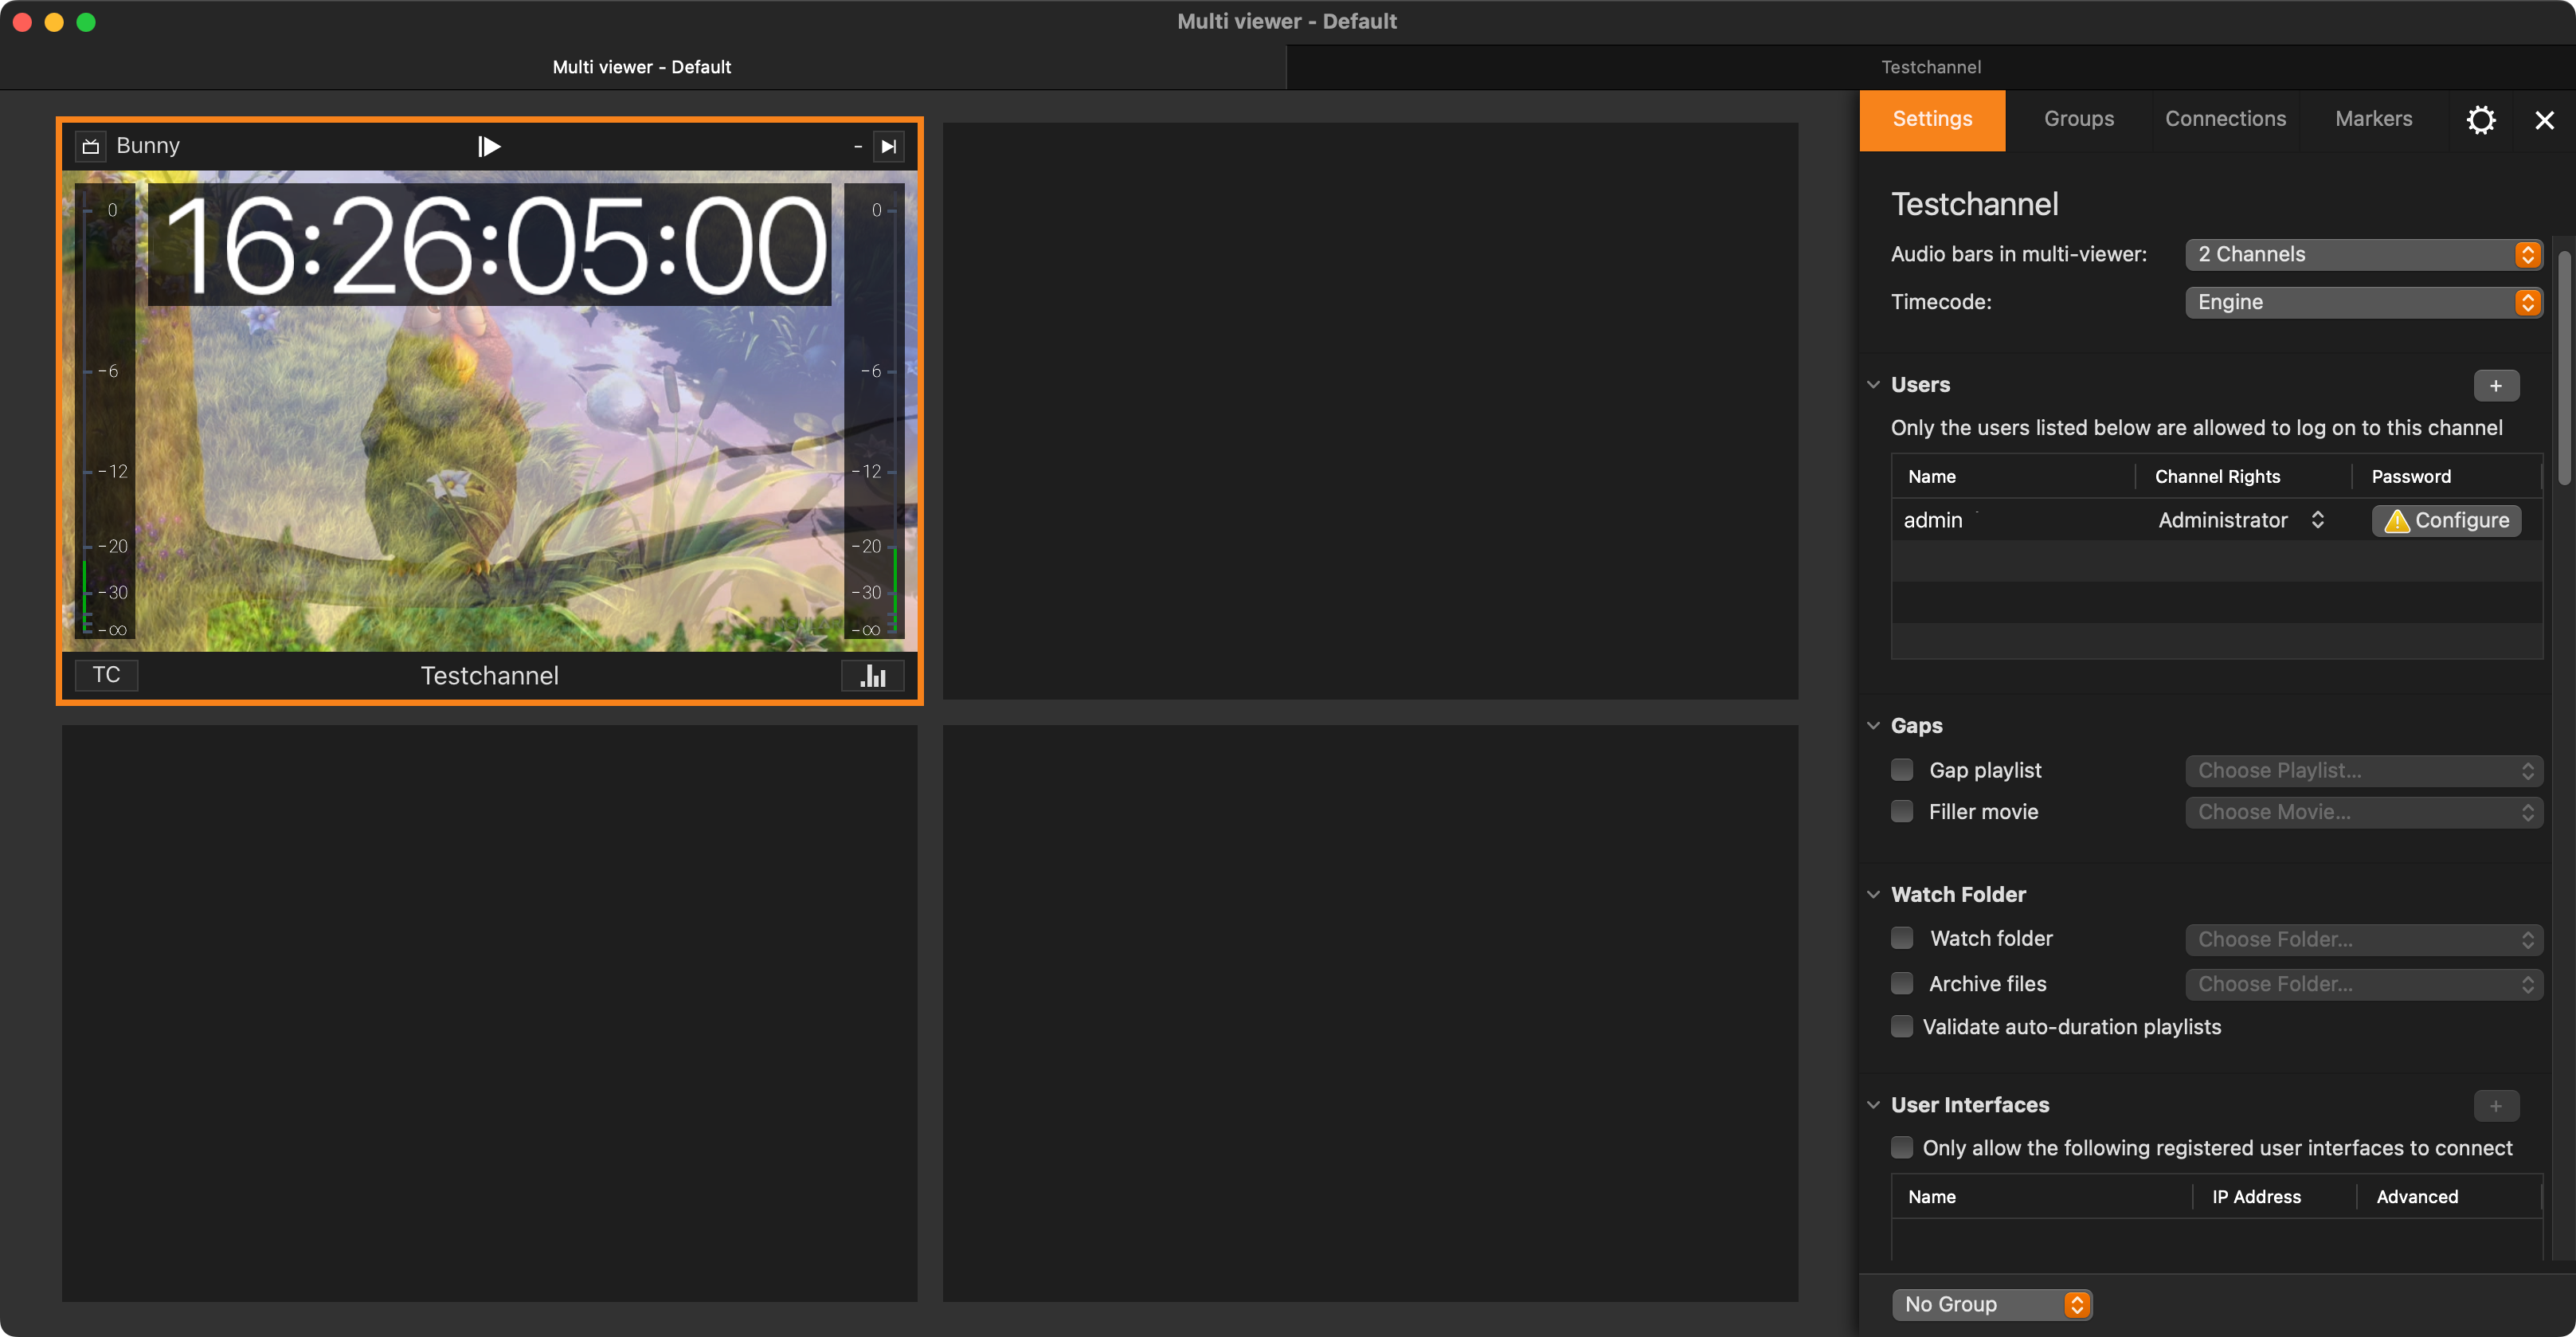Select the empty bottom-left viewer slot
The width and height of the screenshot is (2576, 1337).
(x=489, y=1013)
